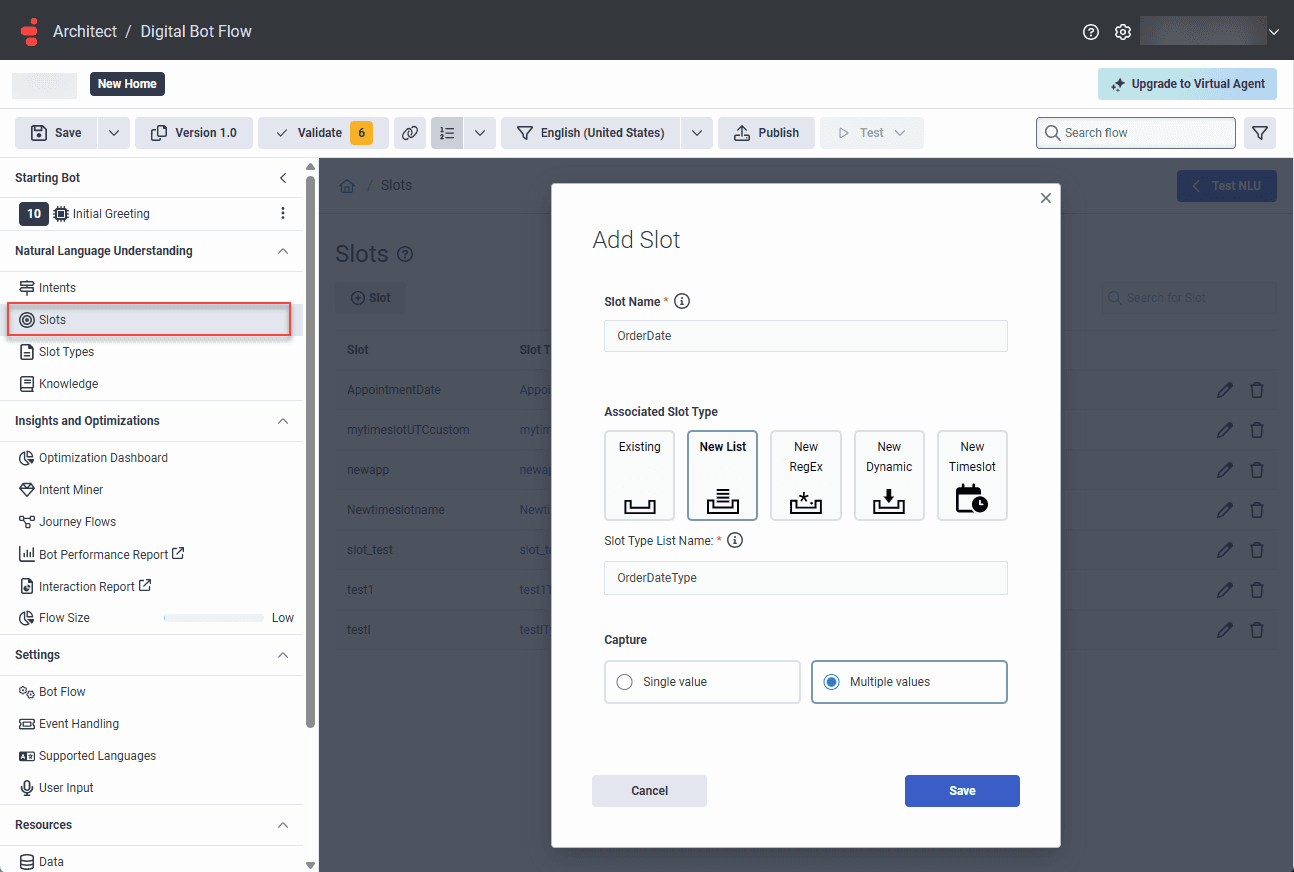The height and width of the screenshot is (872, 1294).
Task: Click the Genesys logo in the header
Action: tap(30, 31)
